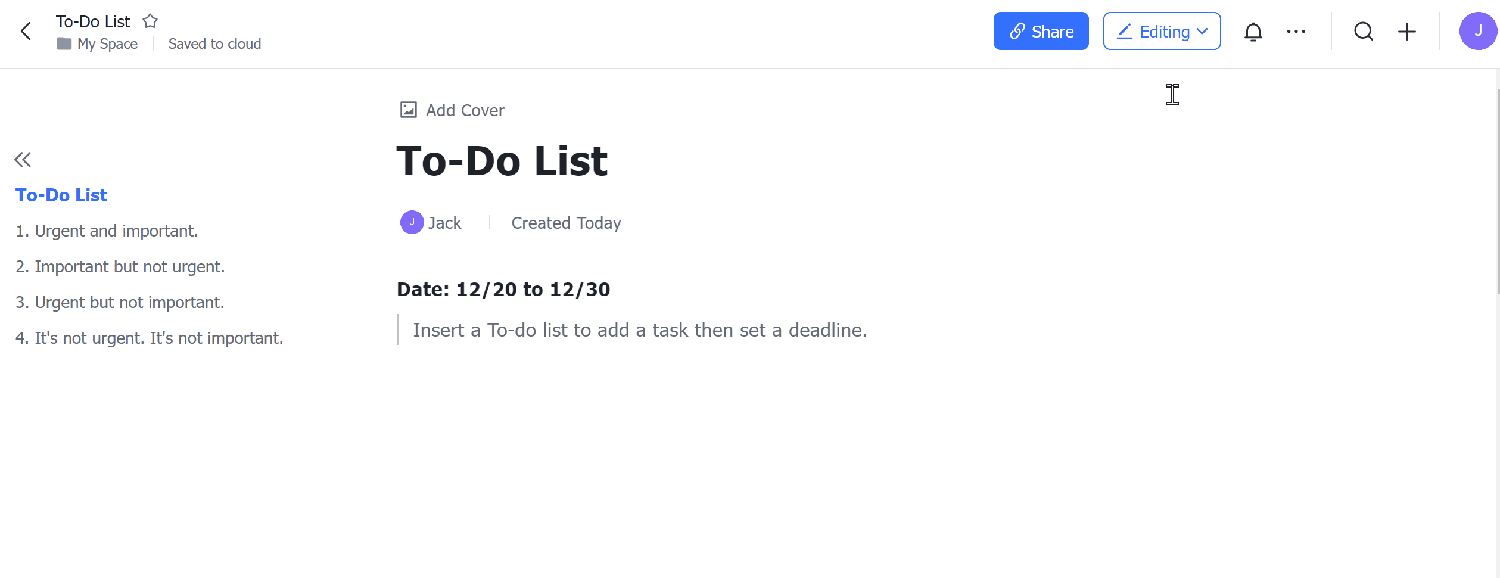The image size is (1500, 578).
Task: Select the 'It's not urgent' outline item
Action: (149, 338)
